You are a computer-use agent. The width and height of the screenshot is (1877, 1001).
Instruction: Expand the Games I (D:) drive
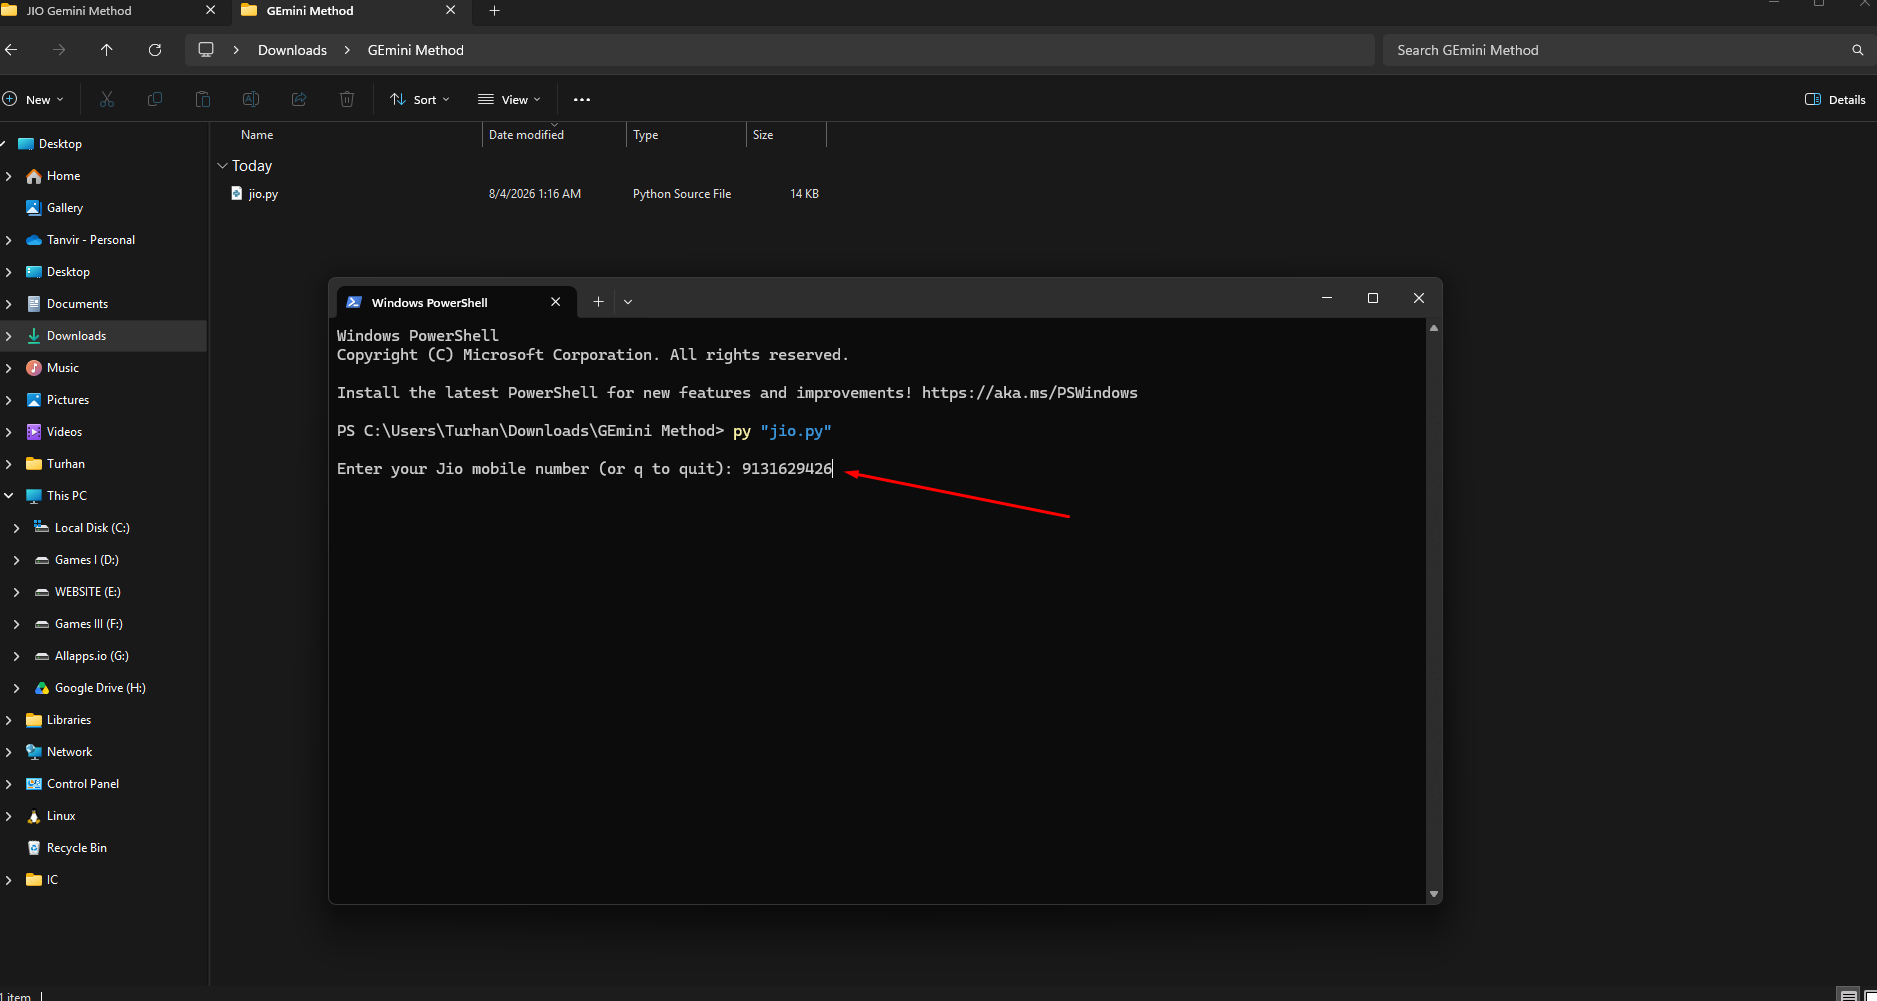16,560
